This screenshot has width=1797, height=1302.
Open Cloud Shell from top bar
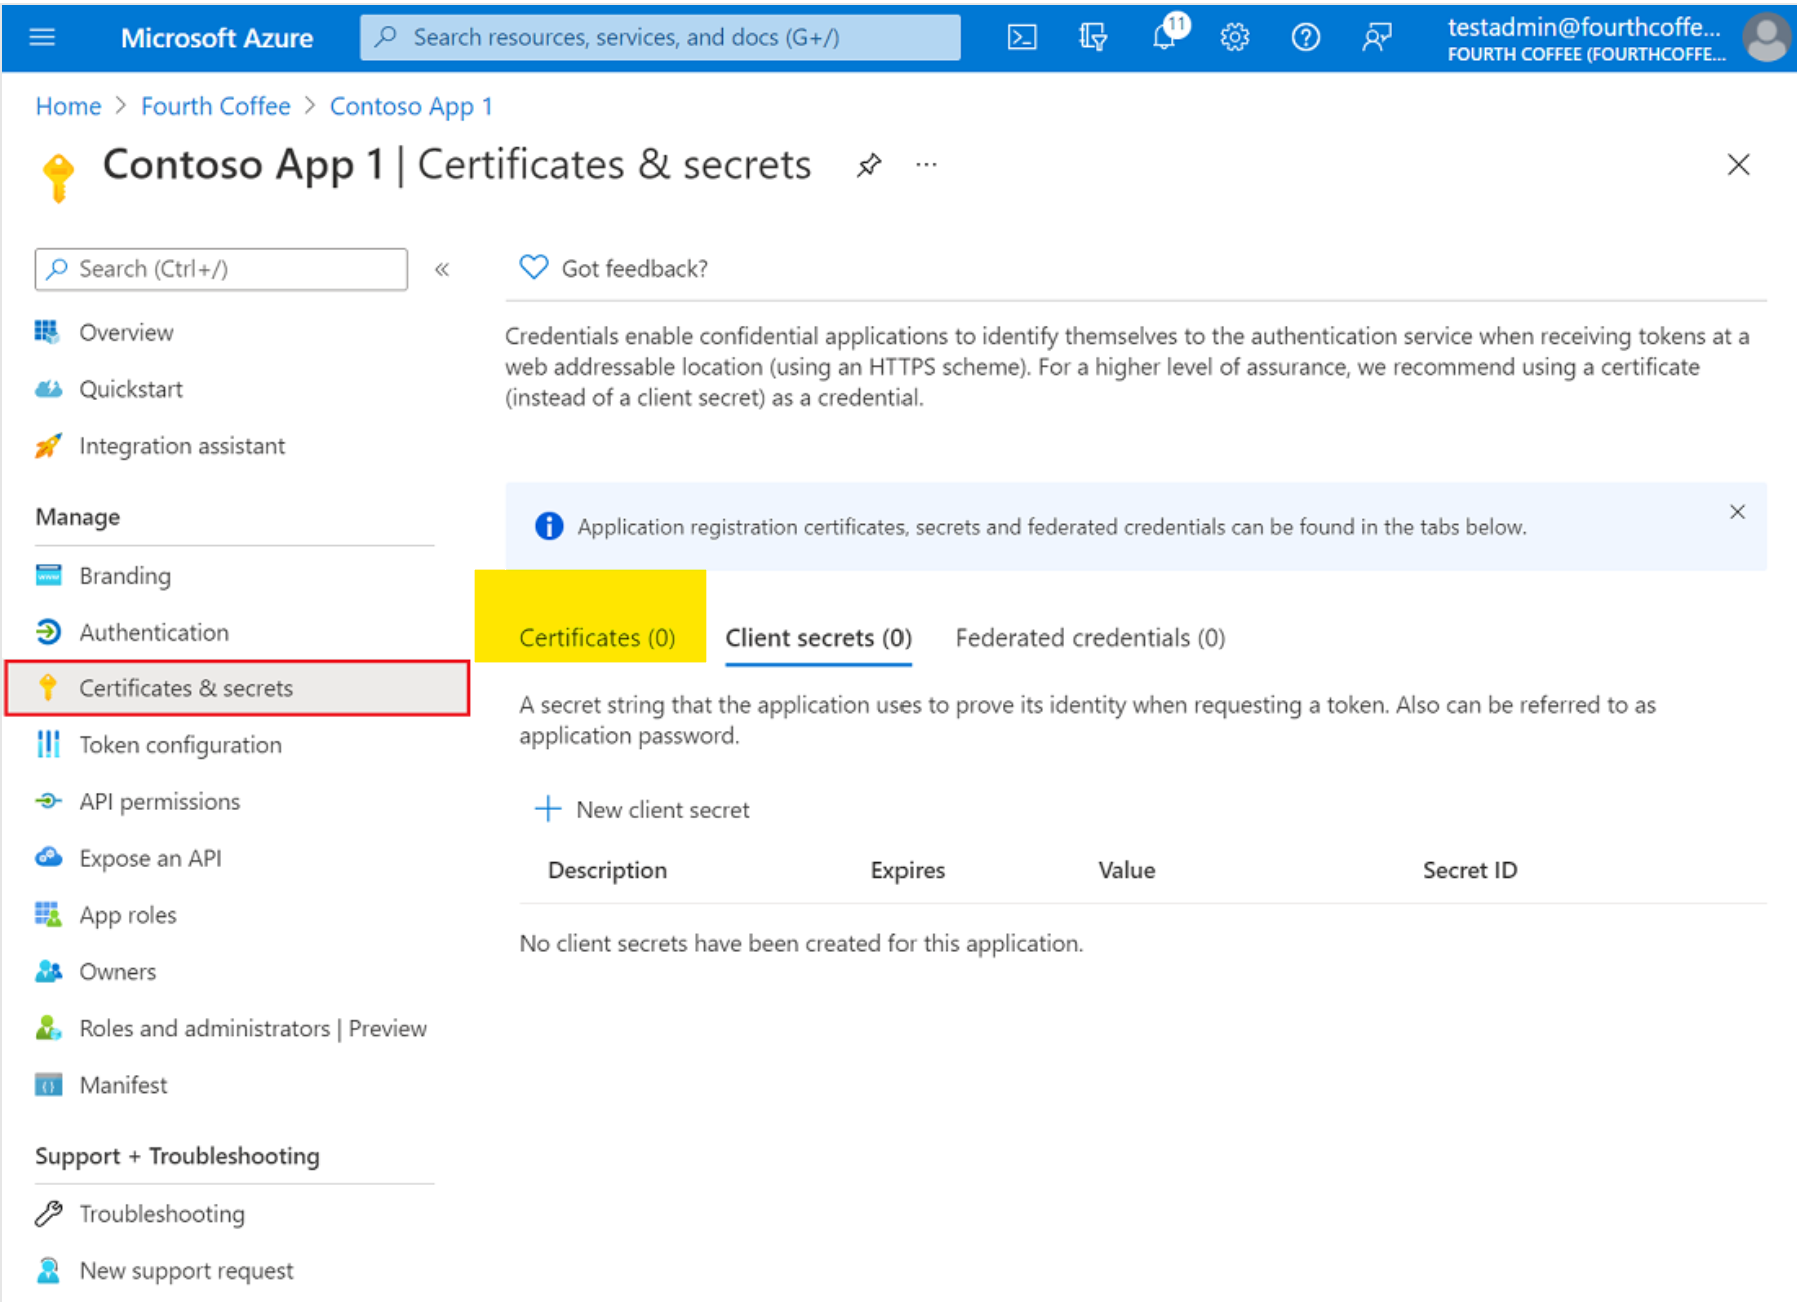click(1021, 37)
